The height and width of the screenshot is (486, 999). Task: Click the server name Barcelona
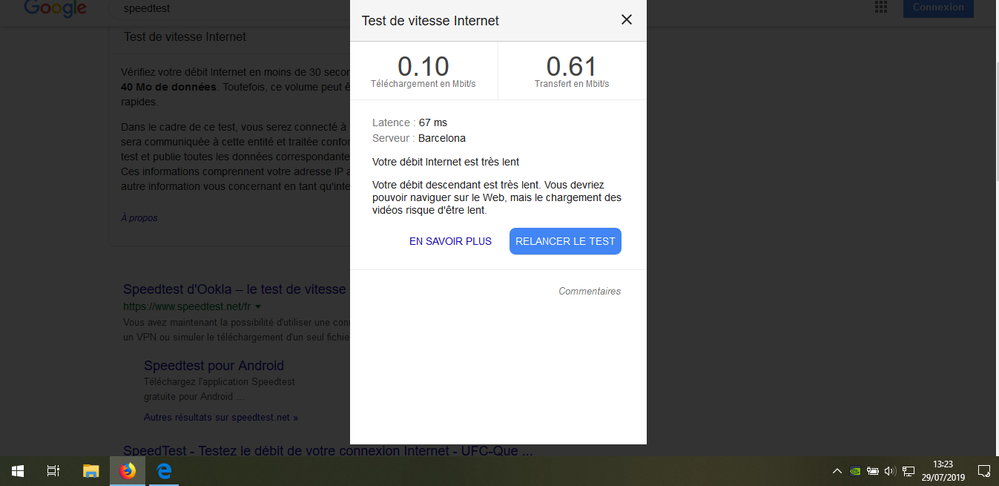[x=442, y=138]
